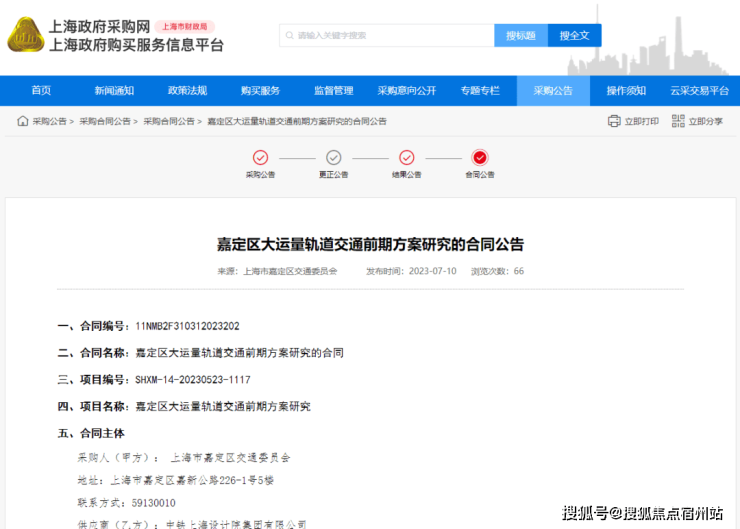The height and width of the screenshot is (529, 740).
Task: Click the QR code share icon
Action: (678, 121)
